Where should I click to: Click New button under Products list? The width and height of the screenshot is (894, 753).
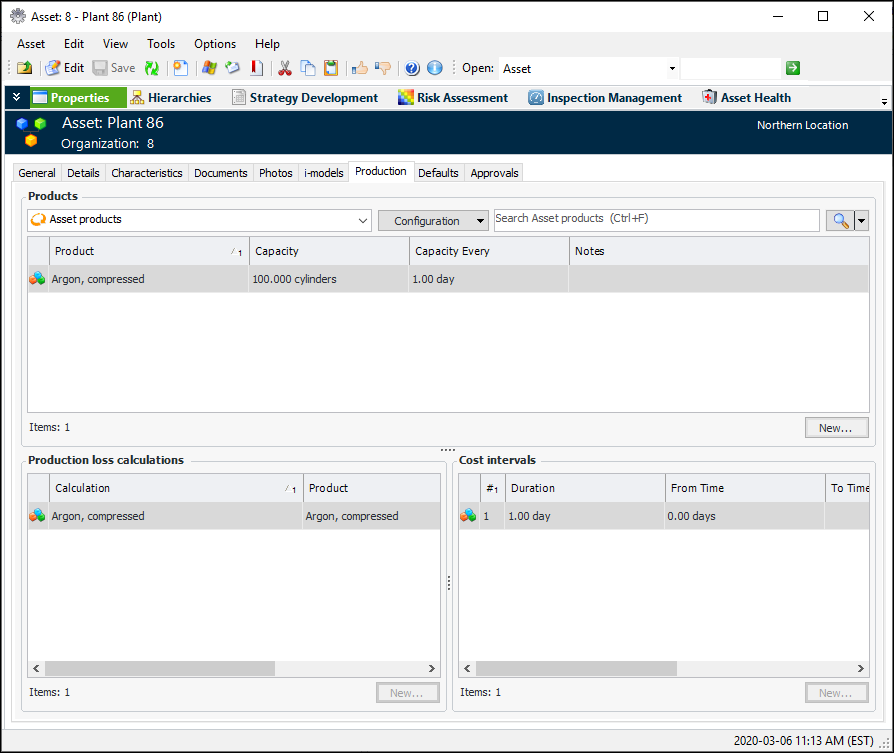pyautogui.click(x=836, y=428)
